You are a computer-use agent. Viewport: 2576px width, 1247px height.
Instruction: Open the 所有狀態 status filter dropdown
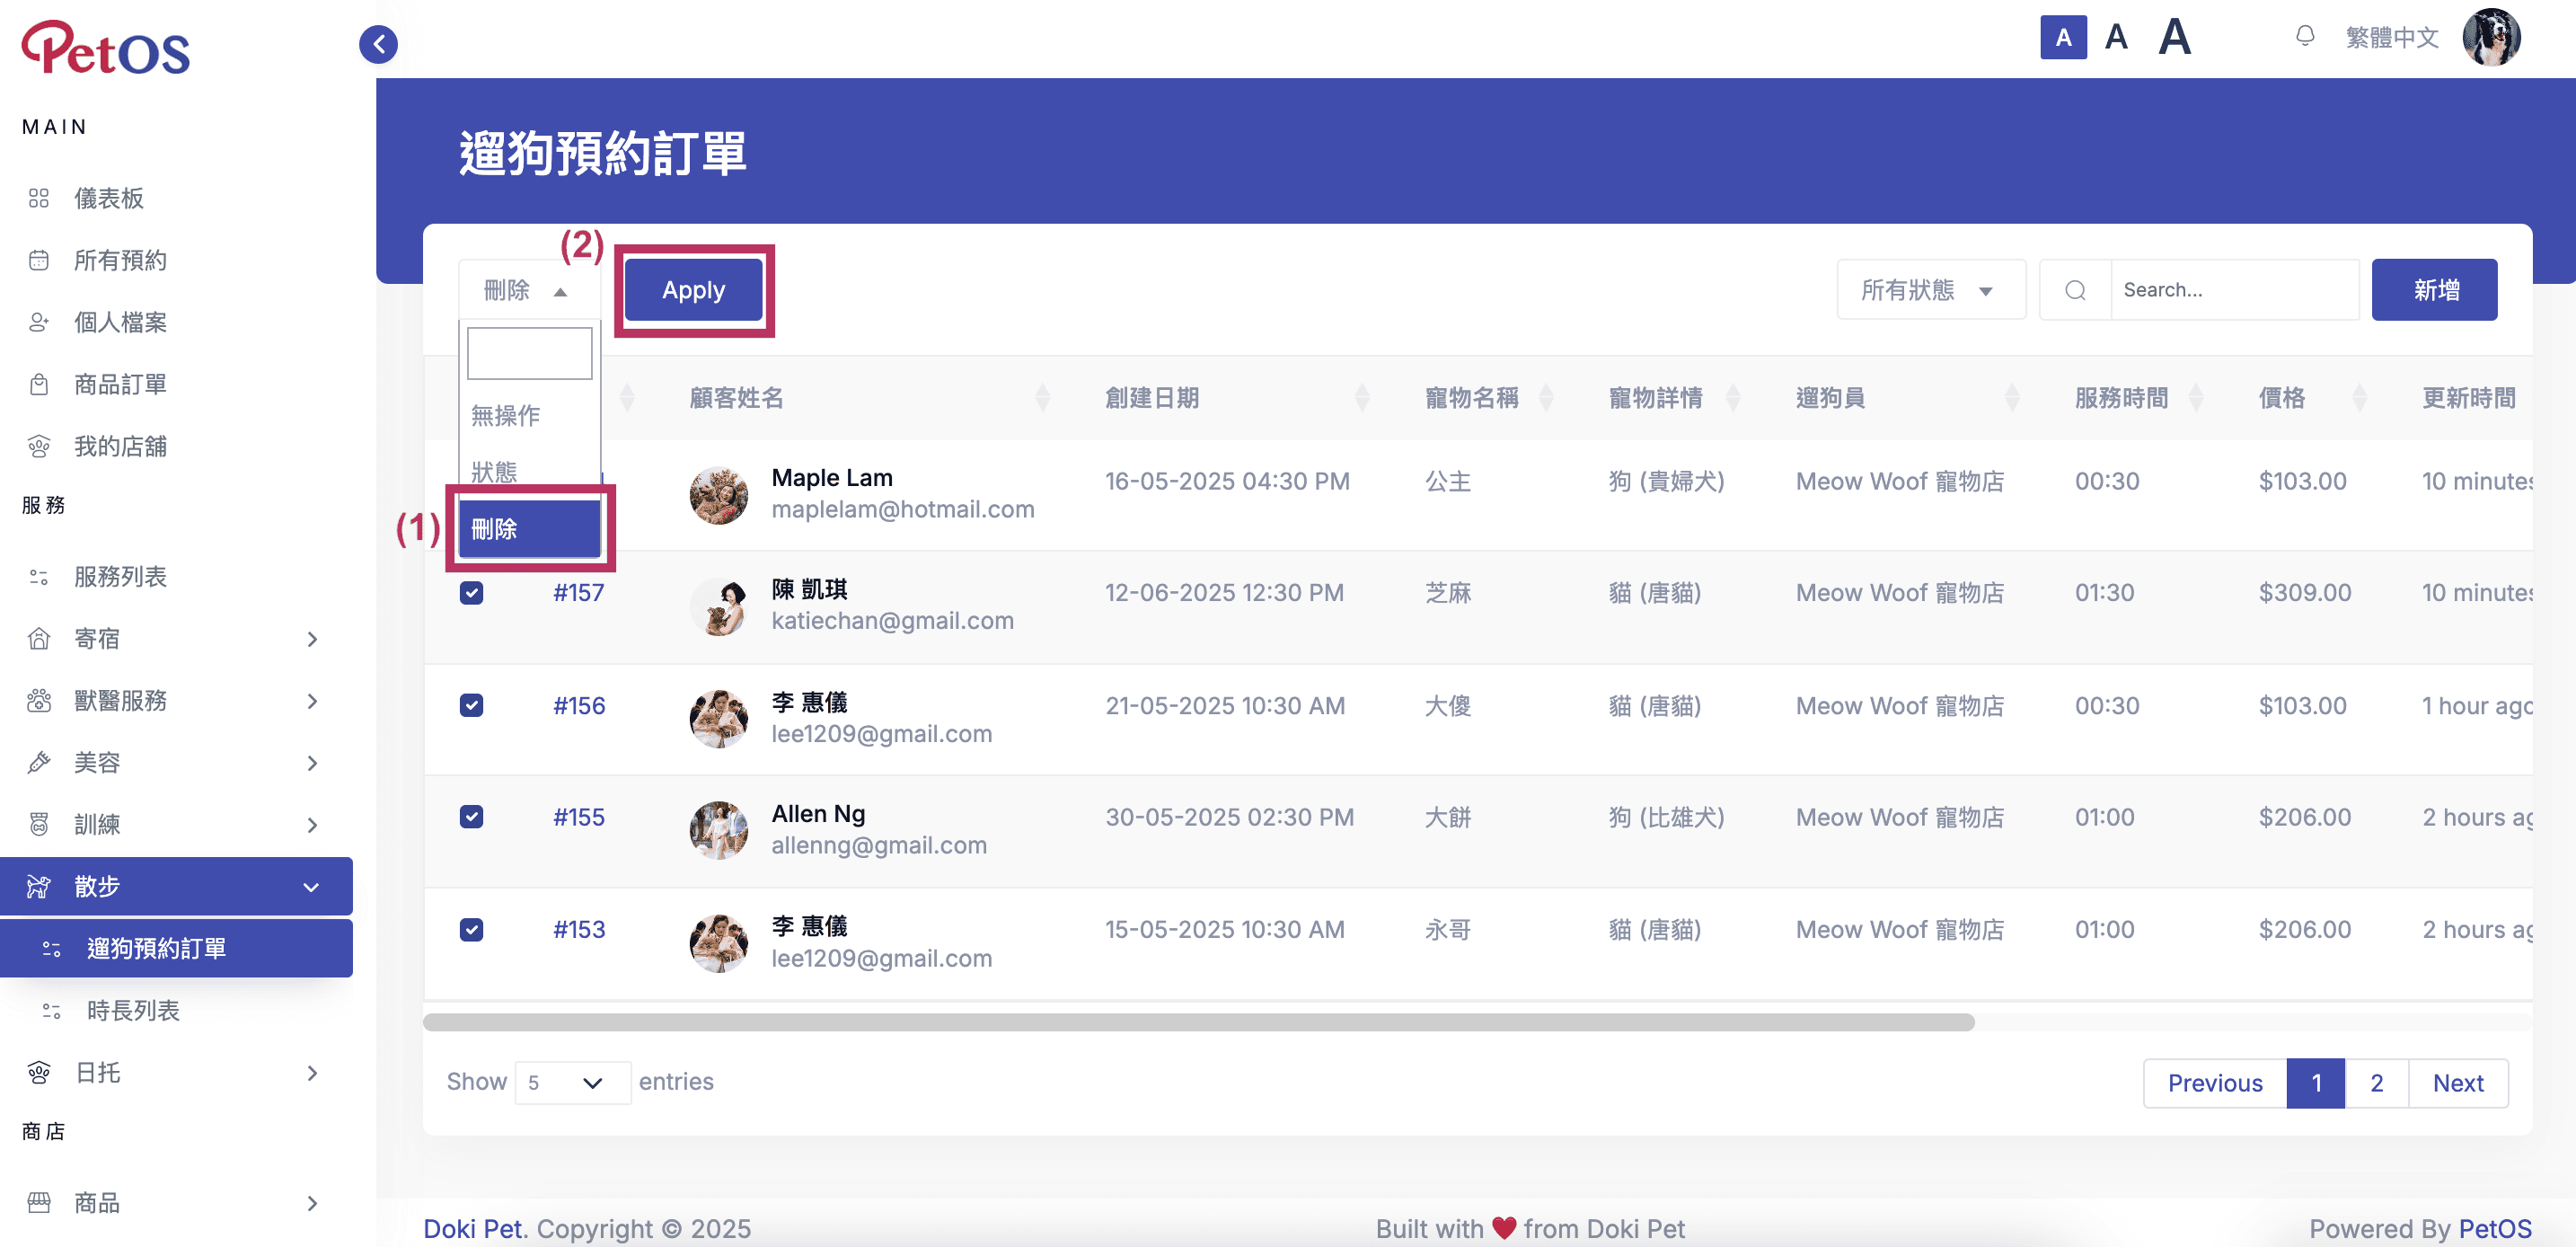point(1931,290)
